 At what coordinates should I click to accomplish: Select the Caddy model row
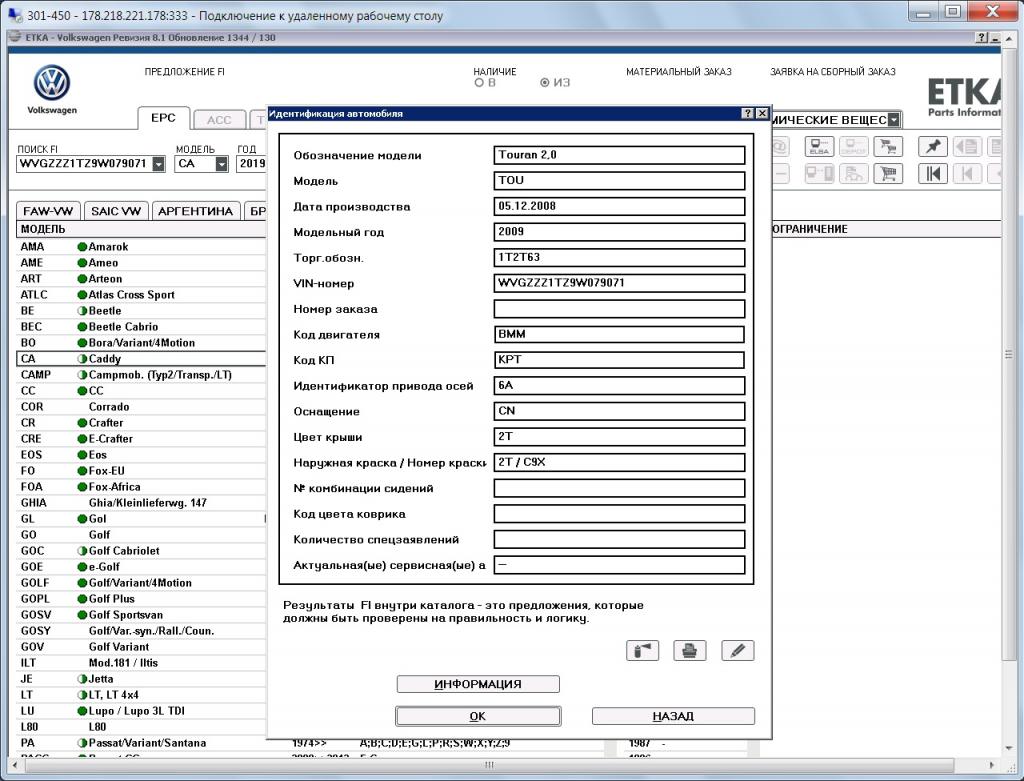click(140, 359)
